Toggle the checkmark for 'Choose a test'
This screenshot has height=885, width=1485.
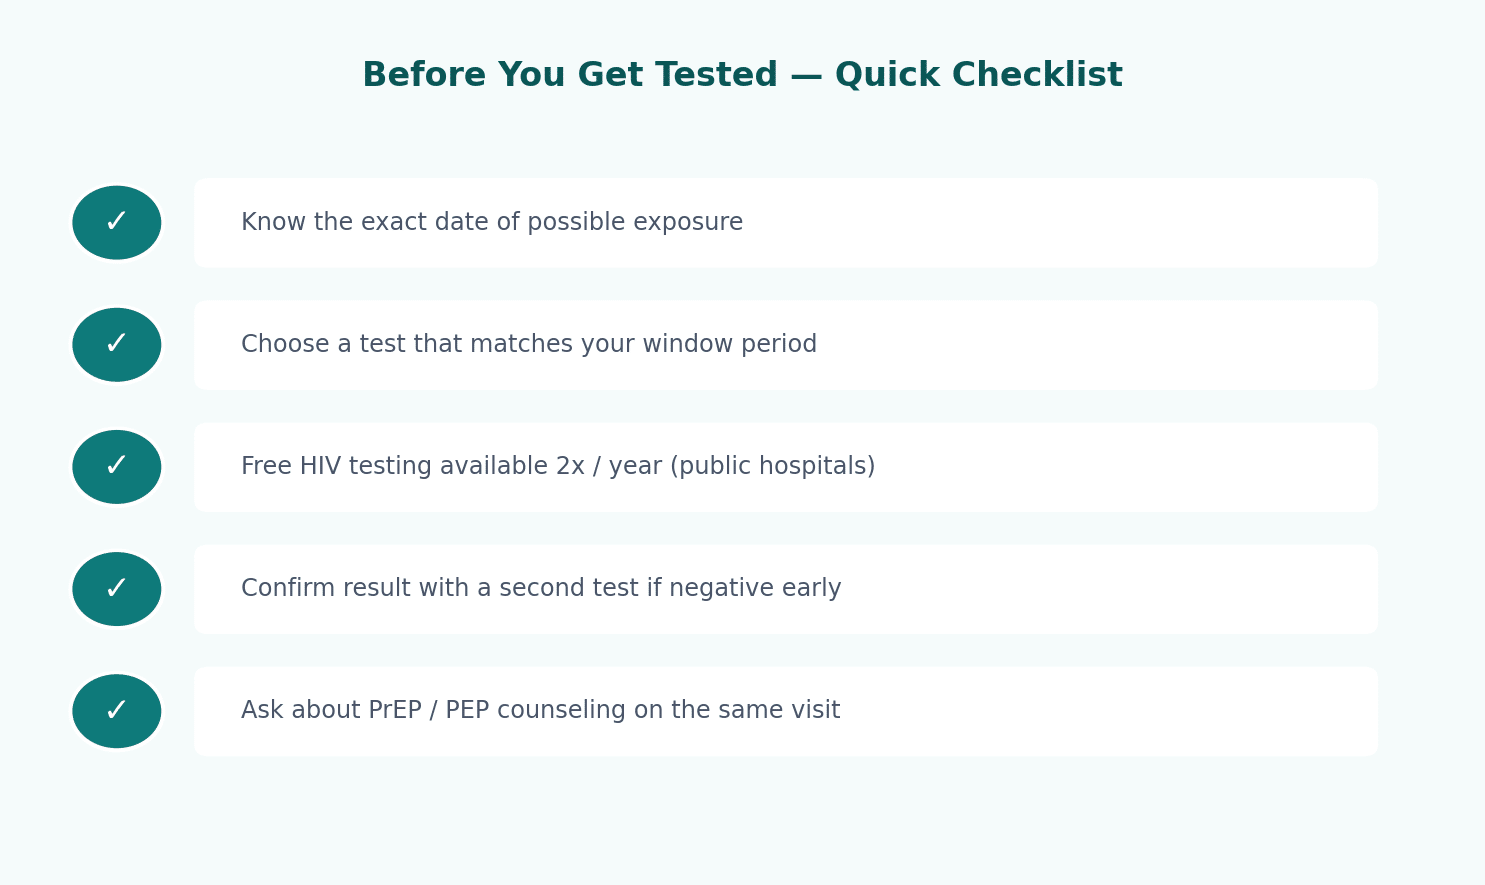click(x=117, y=345)
